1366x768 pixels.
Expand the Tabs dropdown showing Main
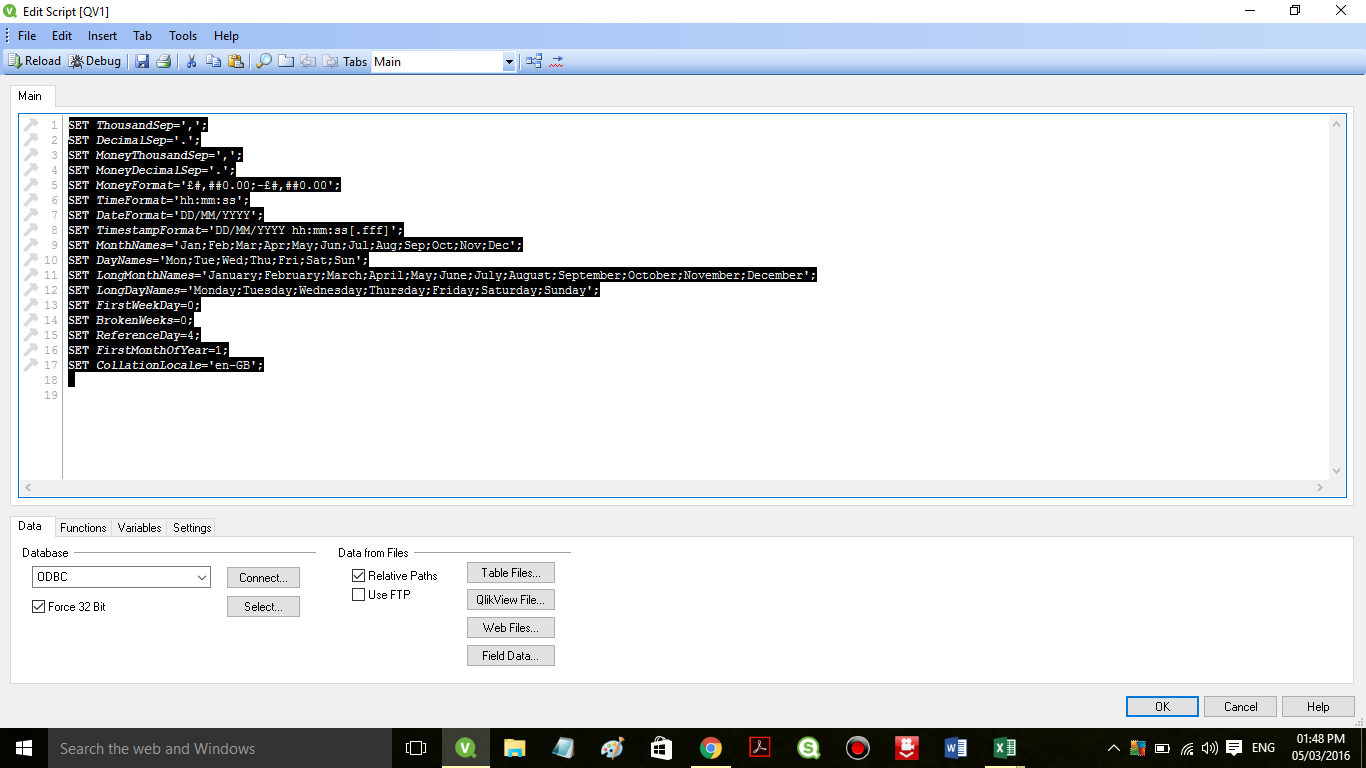coord(509,62)
